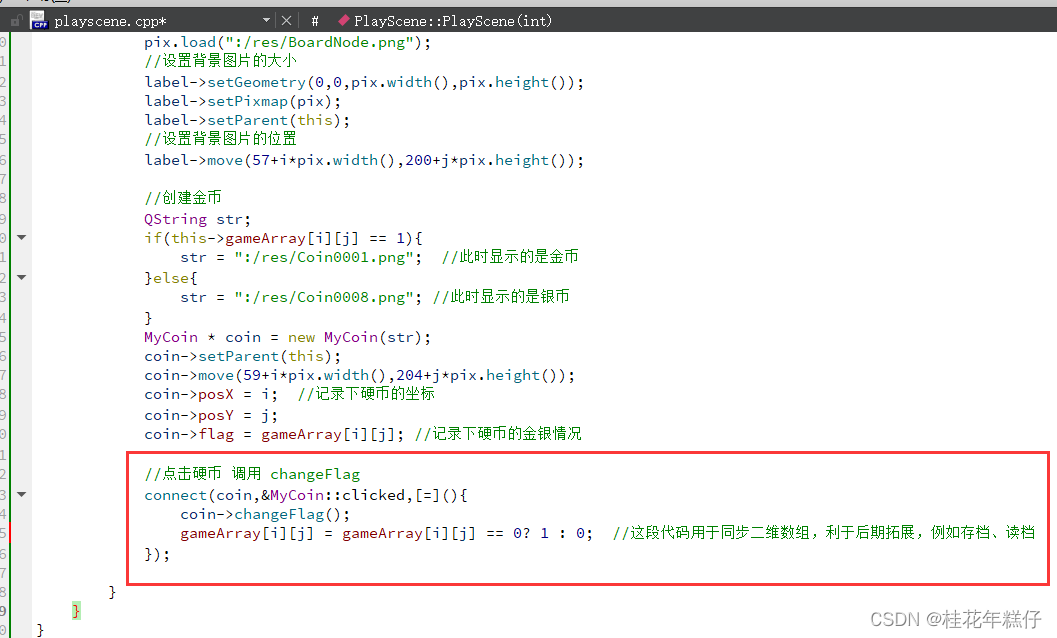1057x638 pixels.
Task: Click the comment about 同步二维数组
Action: (x=824, y=533)
